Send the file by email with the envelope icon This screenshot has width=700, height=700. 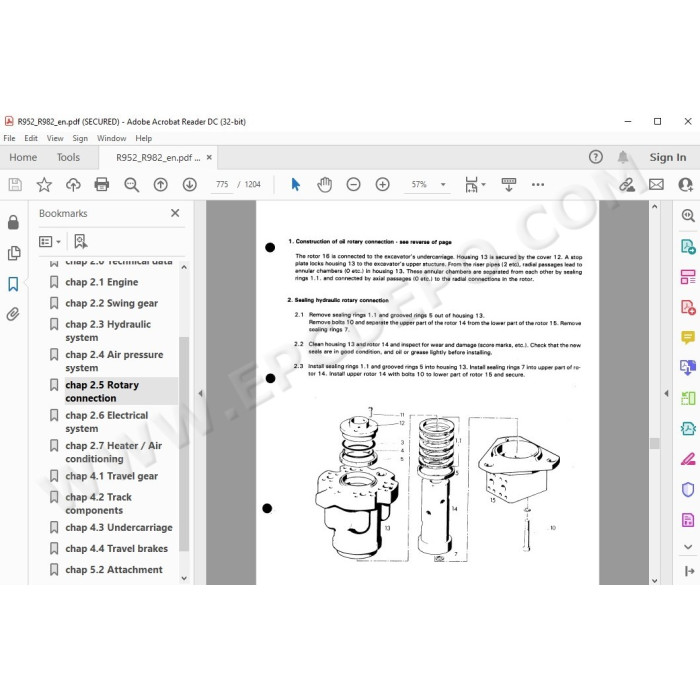coord(656,184)
